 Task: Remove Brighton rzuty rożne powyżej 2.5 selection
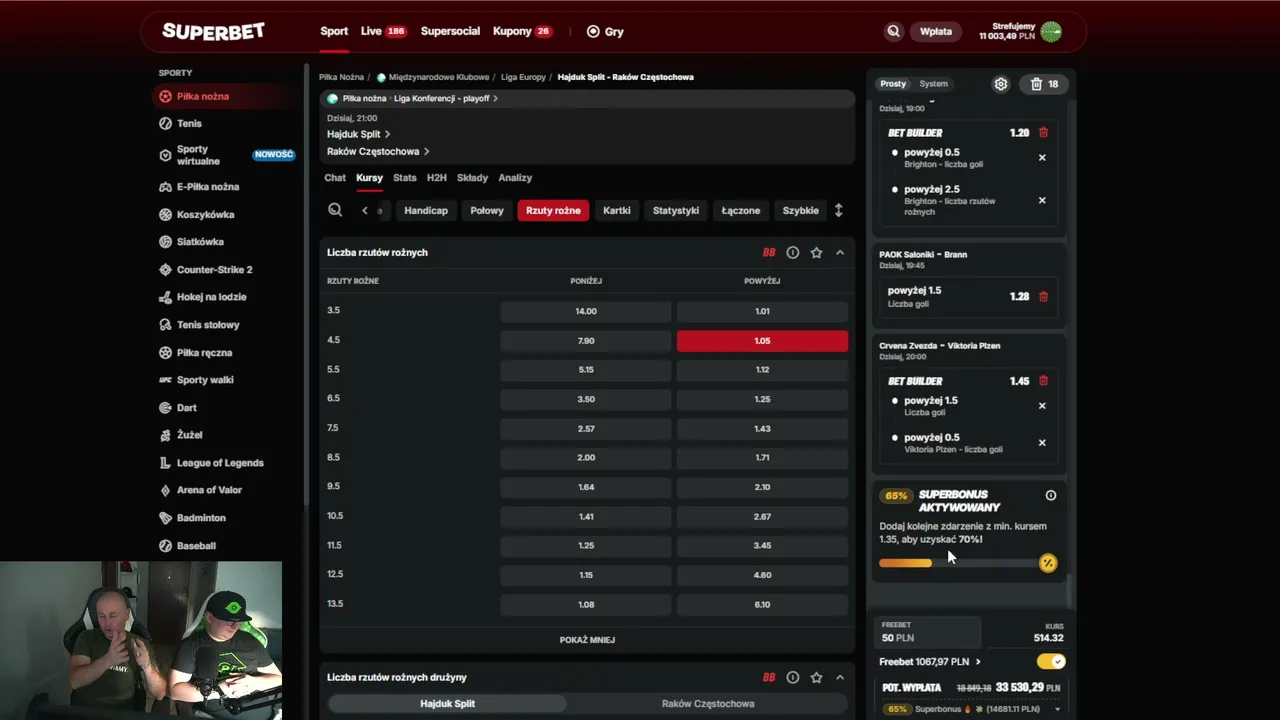pyautogui.click(x=1042, y=200)
